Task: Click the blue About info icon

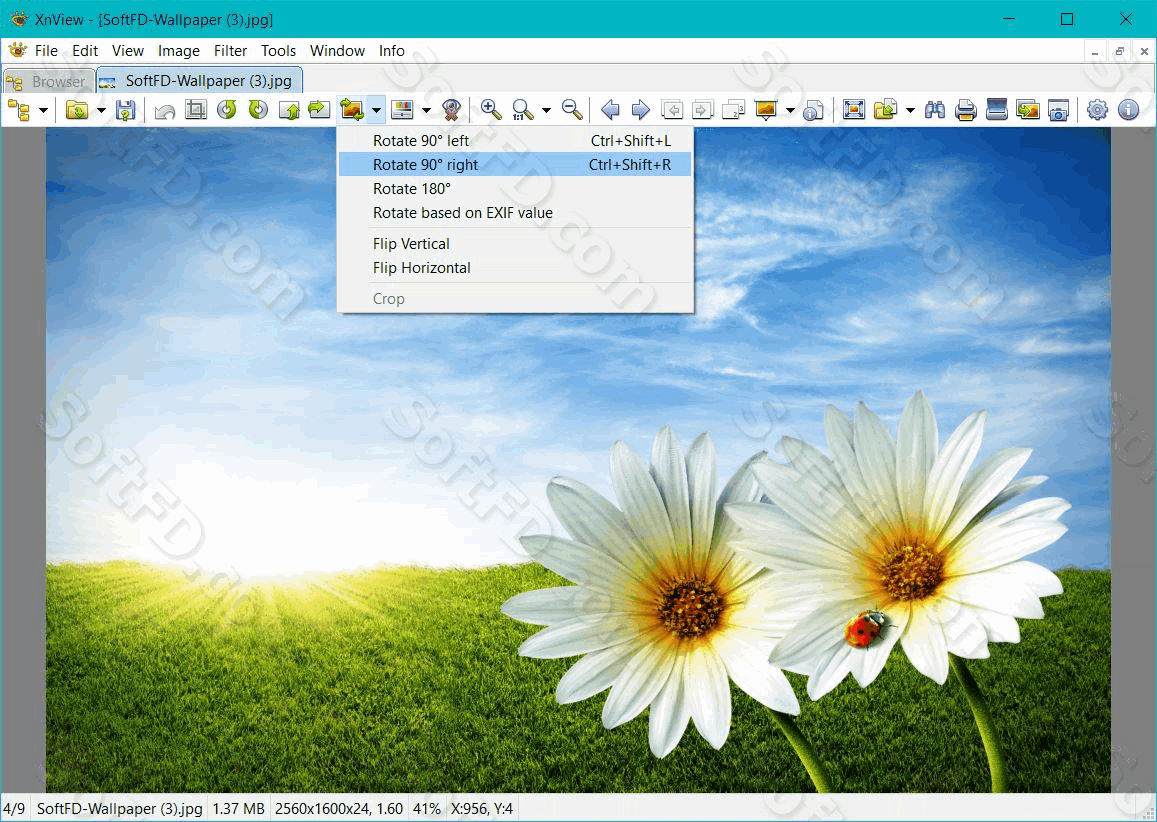Action: [x=1128, y=110]
